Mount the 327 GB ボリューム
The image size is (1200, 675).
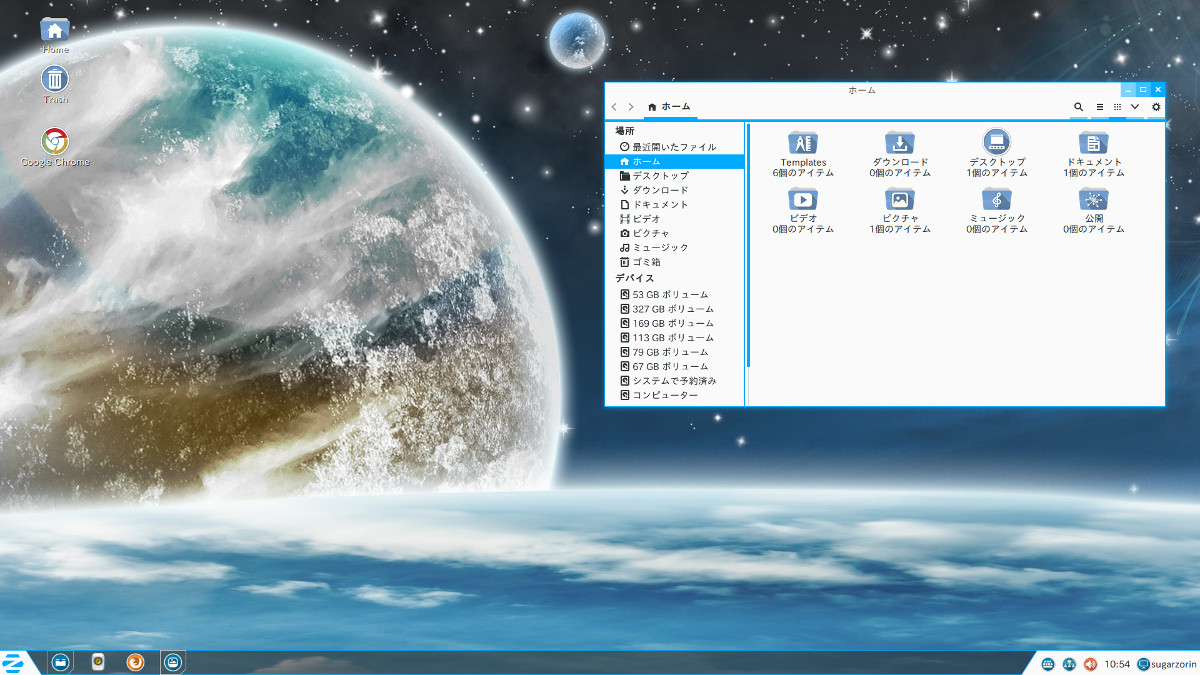[x=675, y=309]
